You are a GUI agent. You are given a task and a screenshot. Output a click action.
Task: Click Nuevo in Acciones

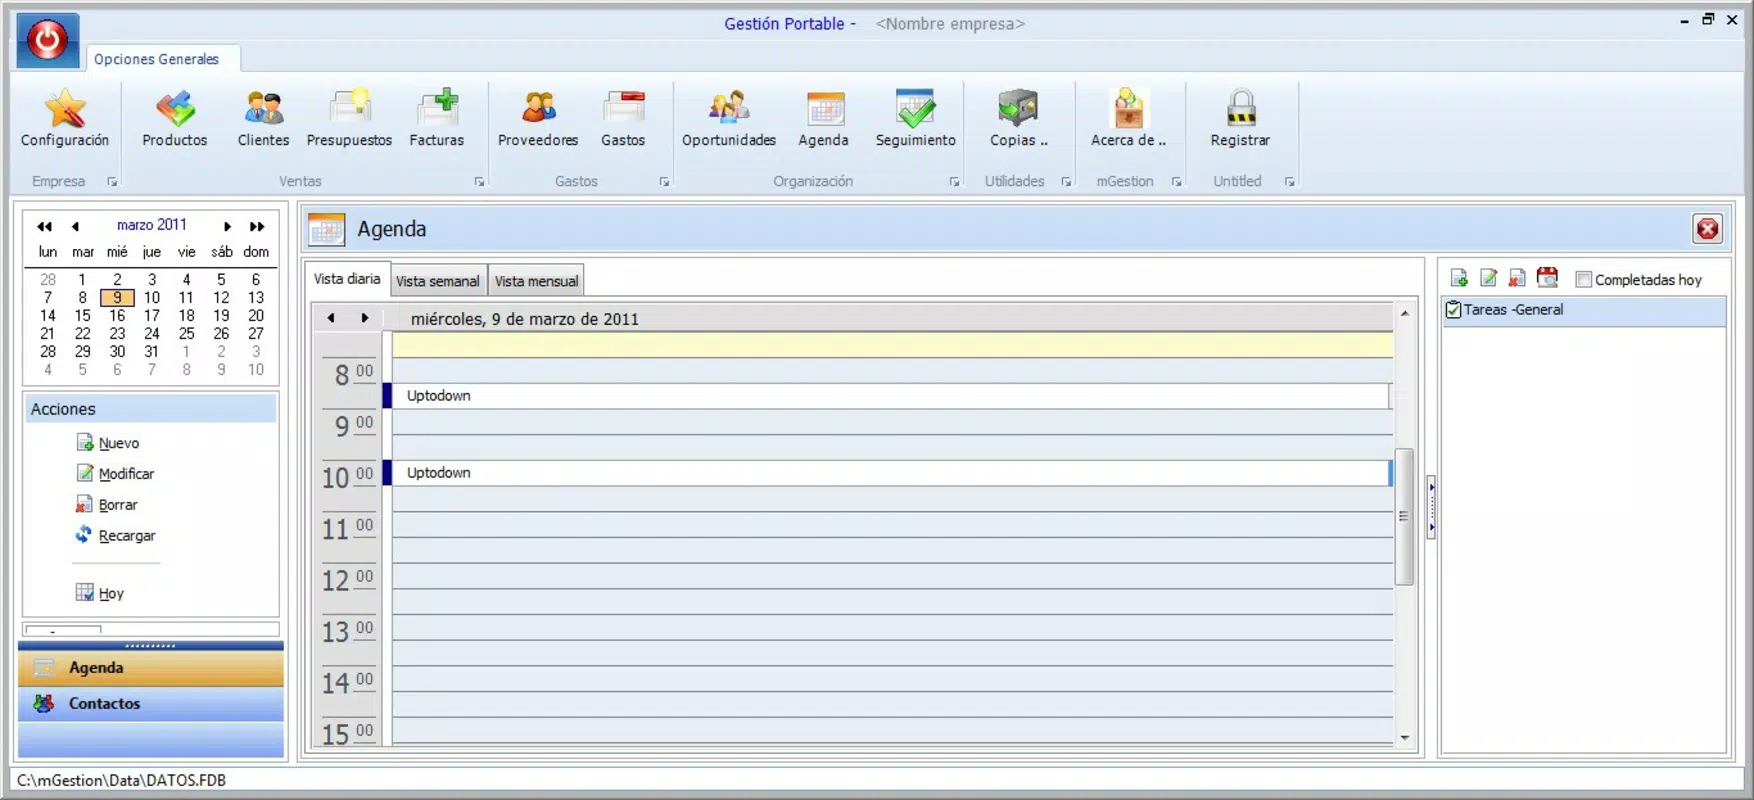tap(108, 443)
